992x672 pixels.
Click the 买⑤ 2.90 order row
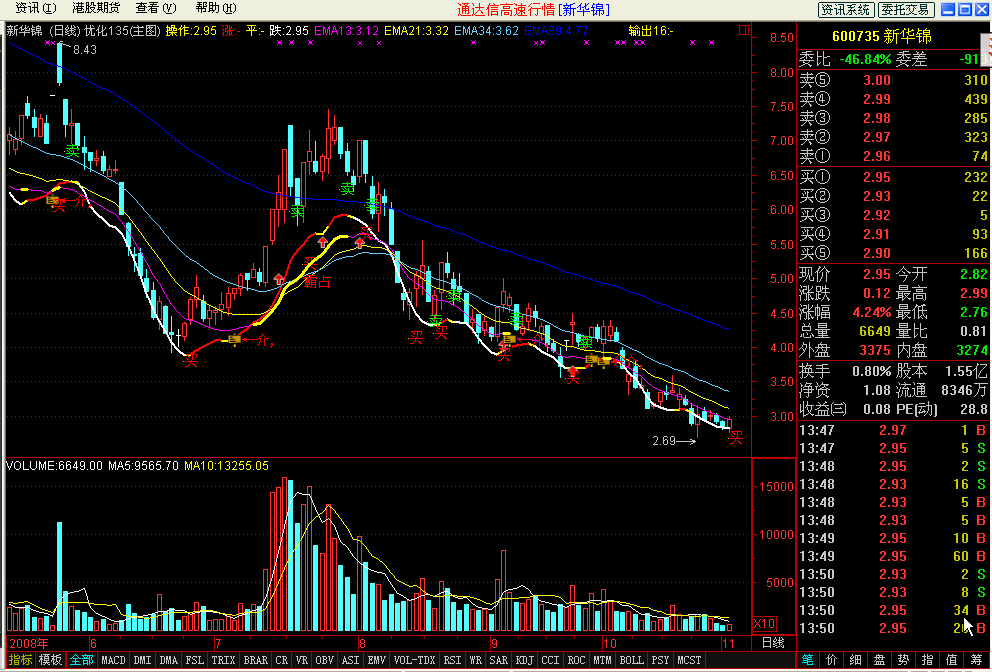[x=893, y=253]
